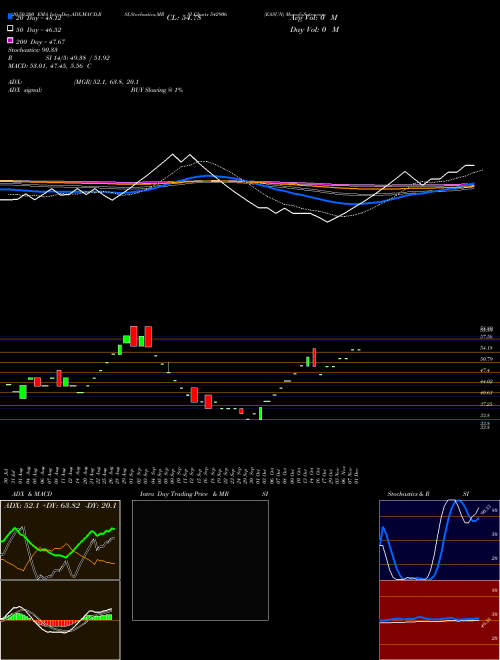
Task: Click the 'Intra Day Trading Price & MR' title
Action: (x=184, y=494)
